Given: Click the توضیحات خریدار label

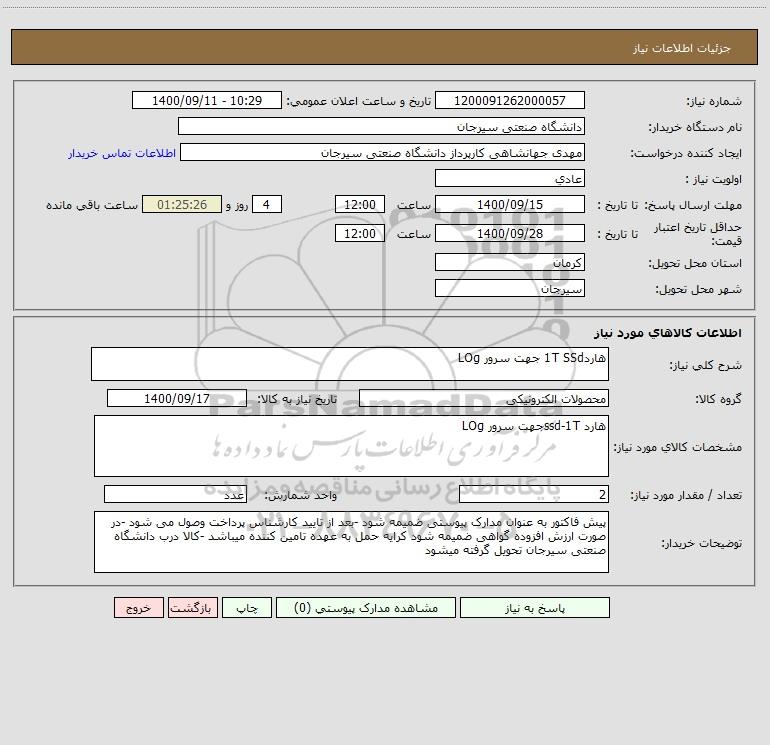Looking at the screenshot, I should pos(702,543).
